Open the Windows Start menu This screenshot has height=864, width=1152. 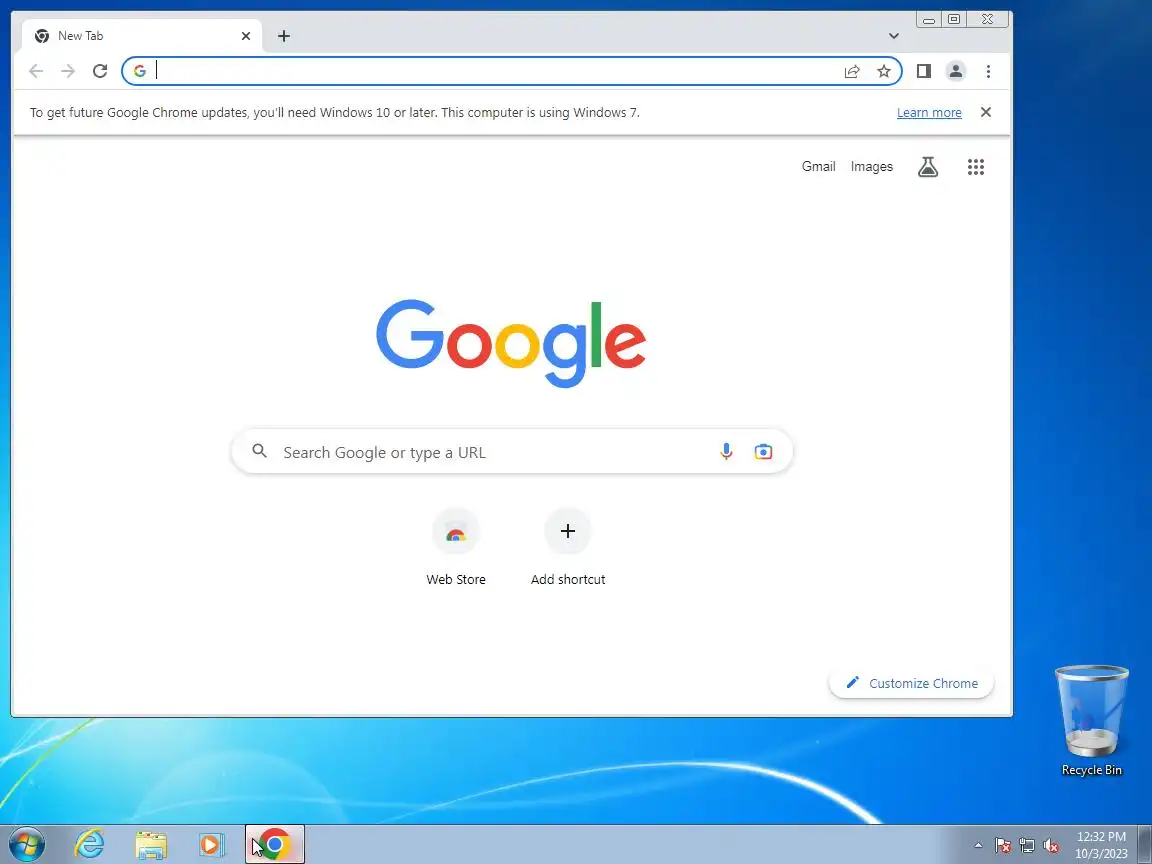27,845
